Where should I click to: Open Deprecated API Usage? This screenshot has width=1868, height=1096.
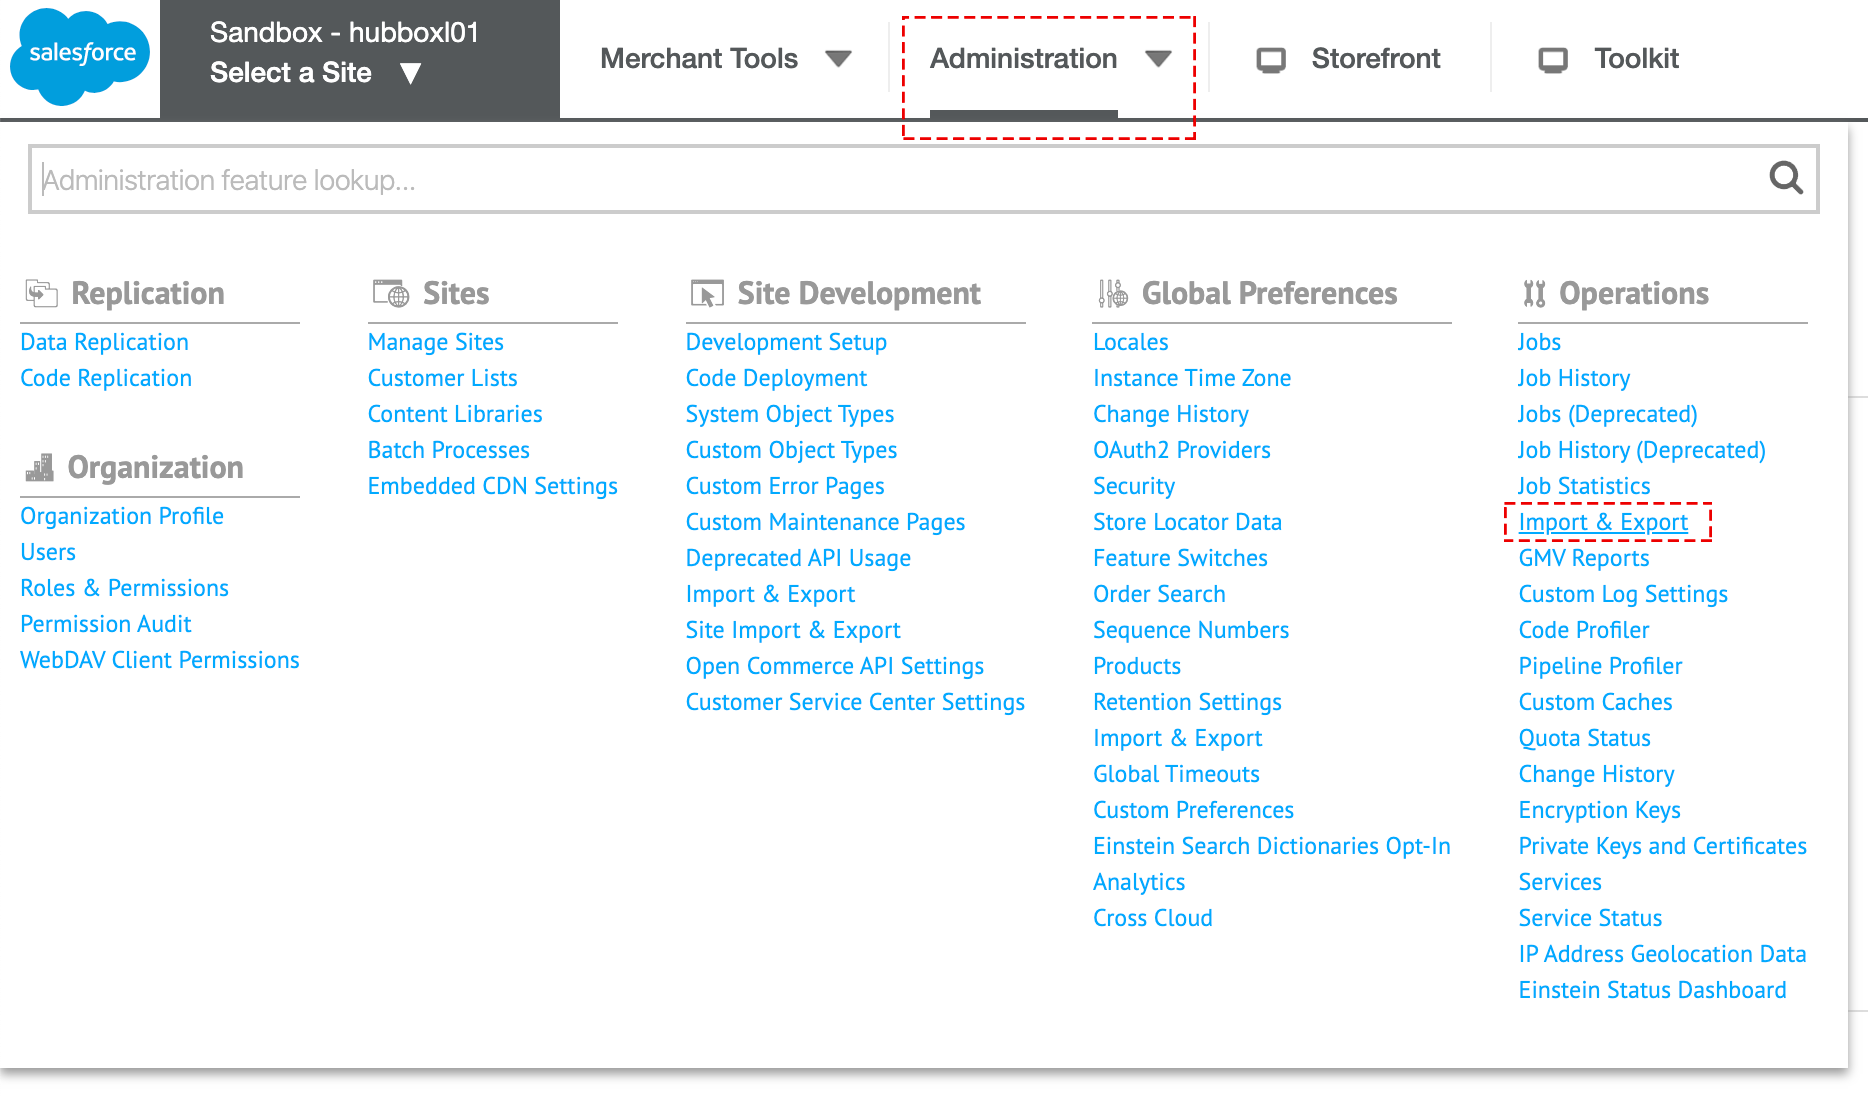point(798,558)
